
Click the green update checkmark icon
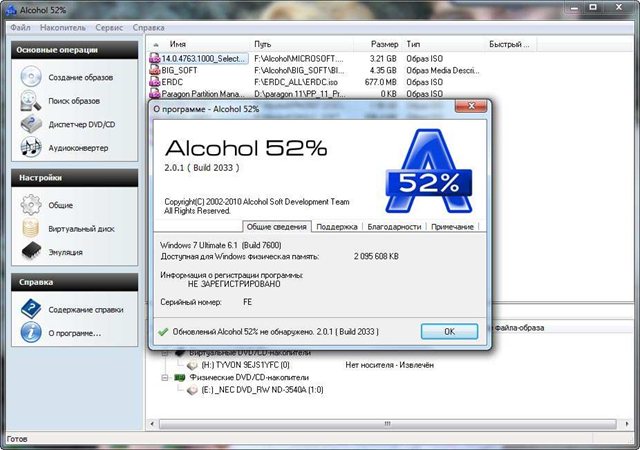pos(163,332)
